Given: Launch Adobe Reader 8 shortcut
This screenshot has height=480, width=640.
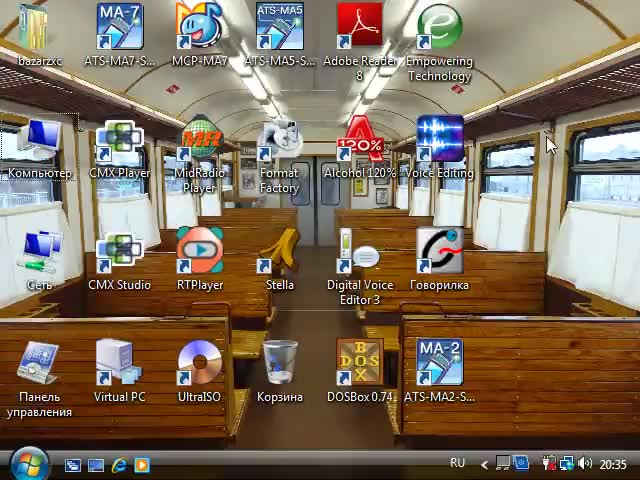Looking at the screenshot, I should [x=360, y=28].
